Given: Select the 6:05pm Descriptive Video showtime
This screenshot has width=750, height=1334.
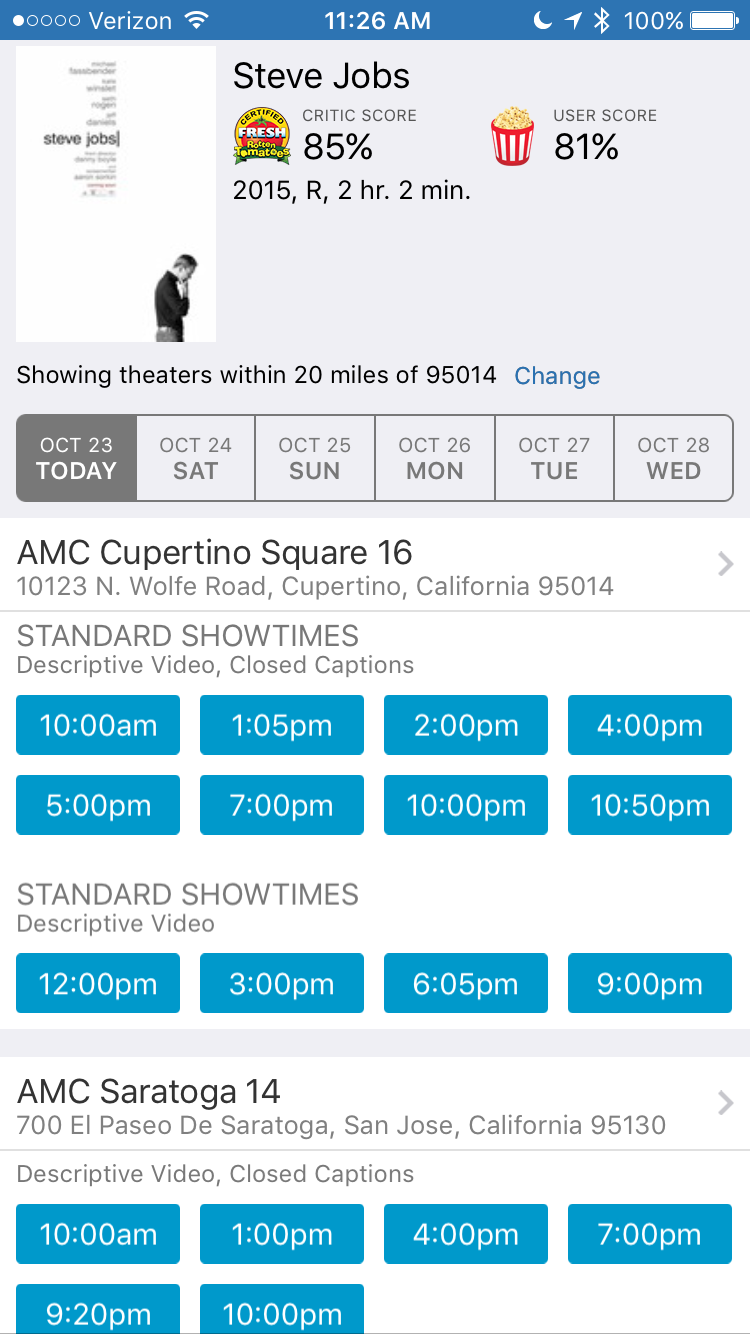Looking at the screenshot, I should point(466,983).
